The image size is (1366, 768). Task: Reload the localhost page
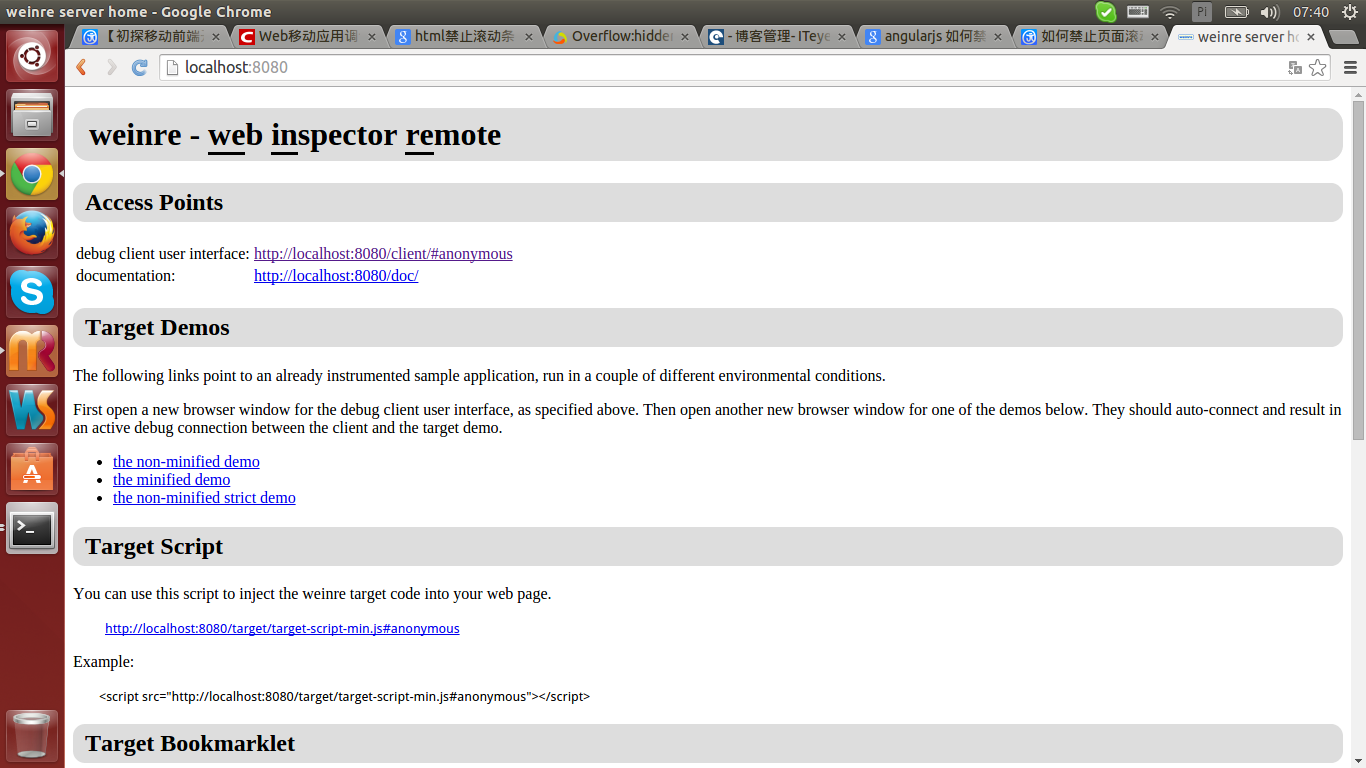click(x=140, y=67)
